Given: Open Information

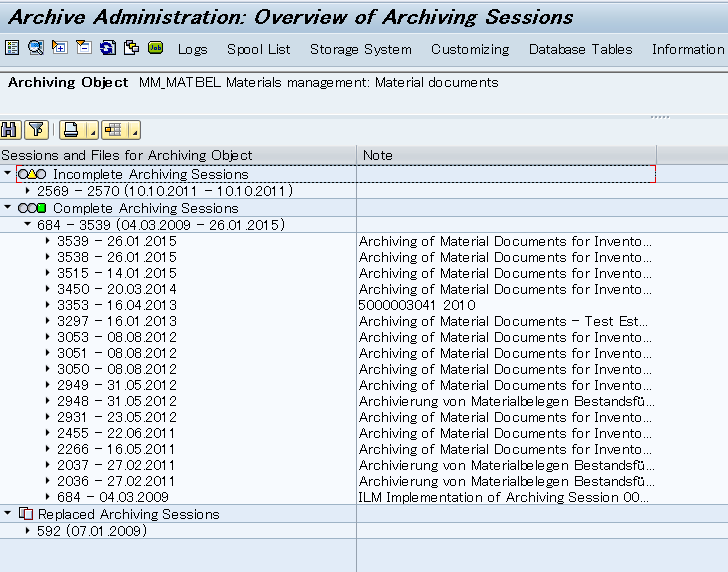Looking at the screenshot, I should coord(688,49).
